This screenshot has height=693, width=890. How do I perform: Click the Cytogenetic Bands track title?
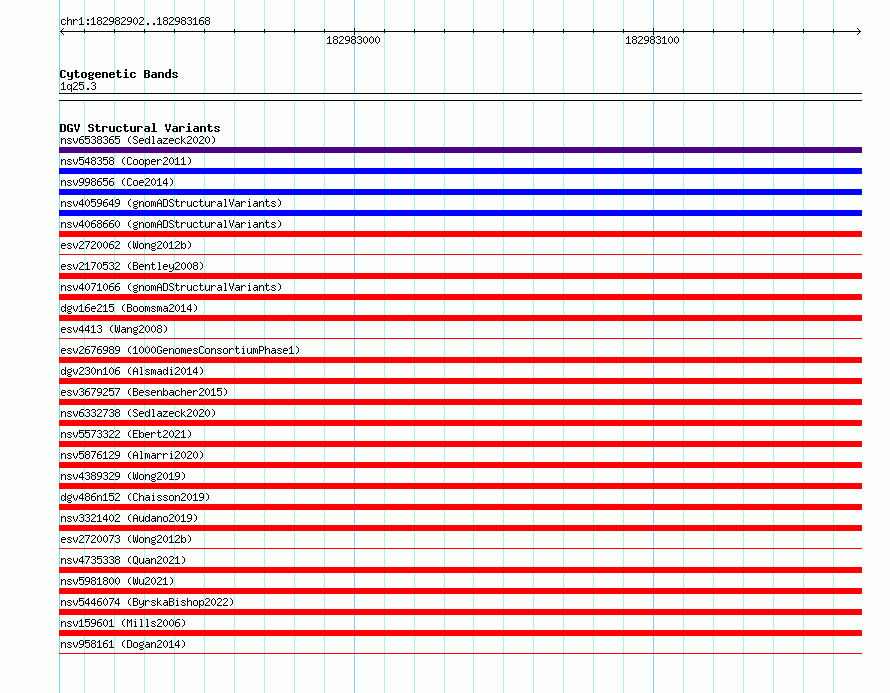tap(119, 74)
